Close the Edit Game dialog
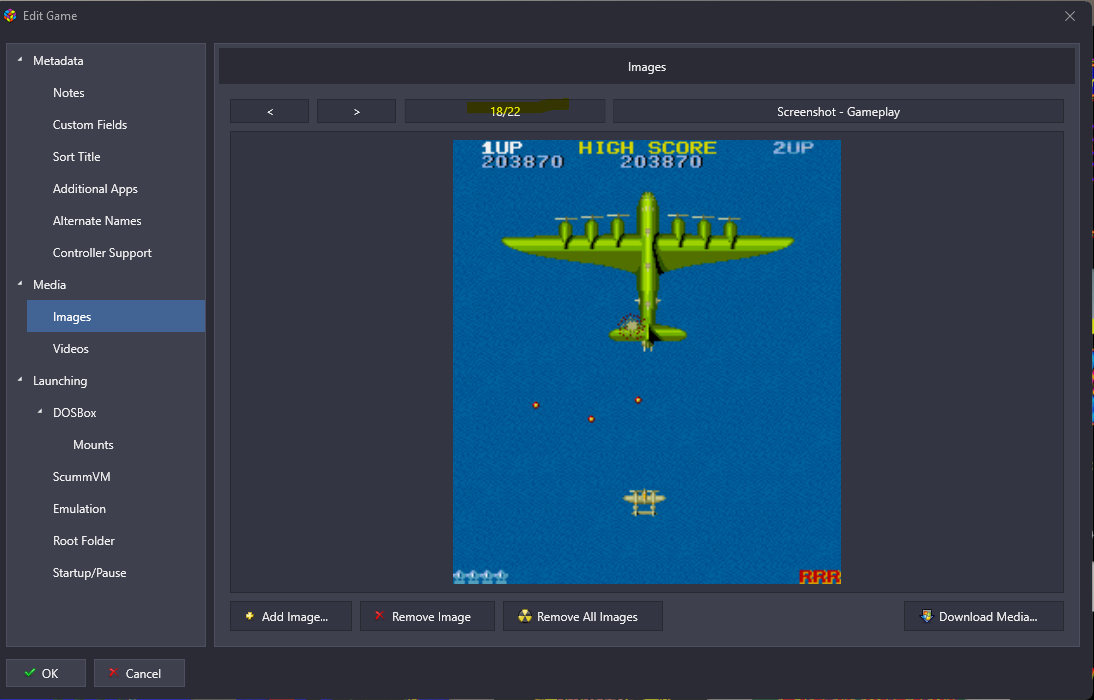 (x=1070, y=16)
